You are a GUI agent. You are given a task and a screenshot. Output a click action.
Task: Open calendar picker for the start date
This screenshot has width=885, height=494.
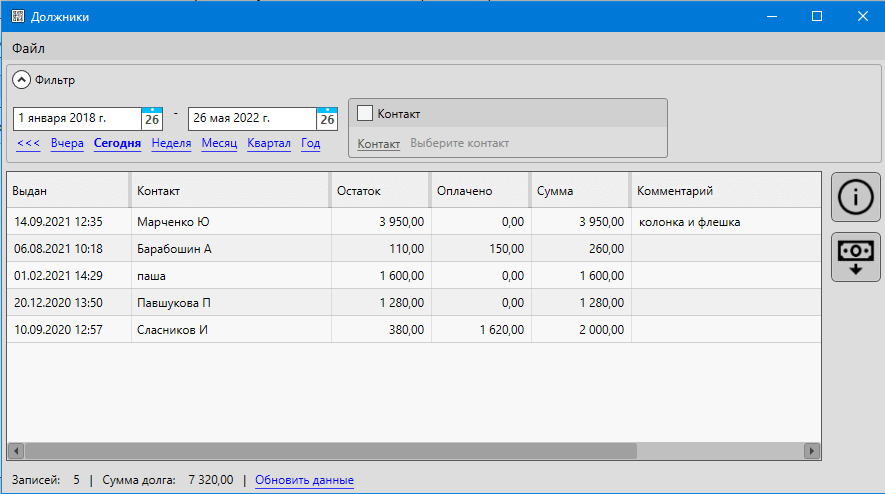pyautogui.click(x=152, y=119)
